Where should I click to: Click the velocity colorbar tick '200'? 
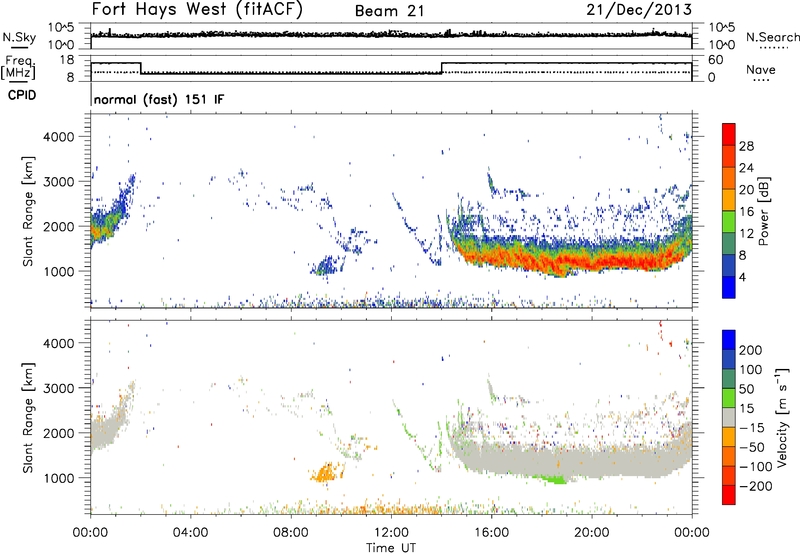pyautogui.click(x=750, y=350)
